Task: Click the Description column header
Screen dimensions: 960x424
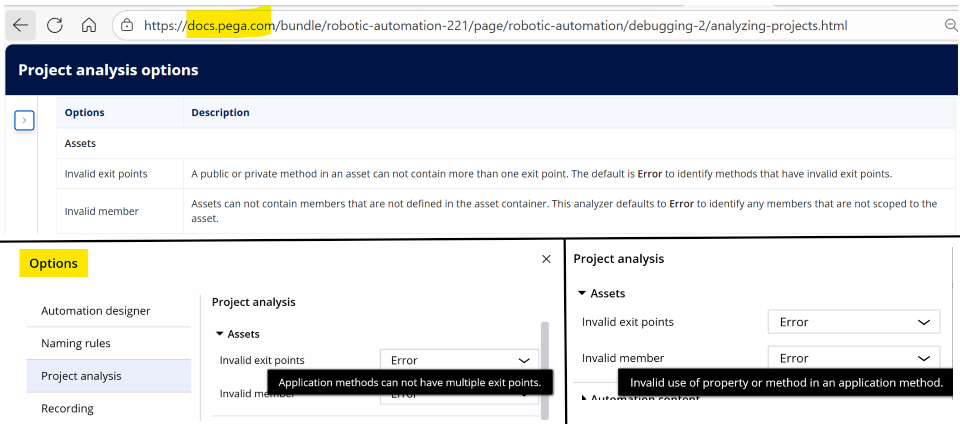Action: [x=220, y=113]
